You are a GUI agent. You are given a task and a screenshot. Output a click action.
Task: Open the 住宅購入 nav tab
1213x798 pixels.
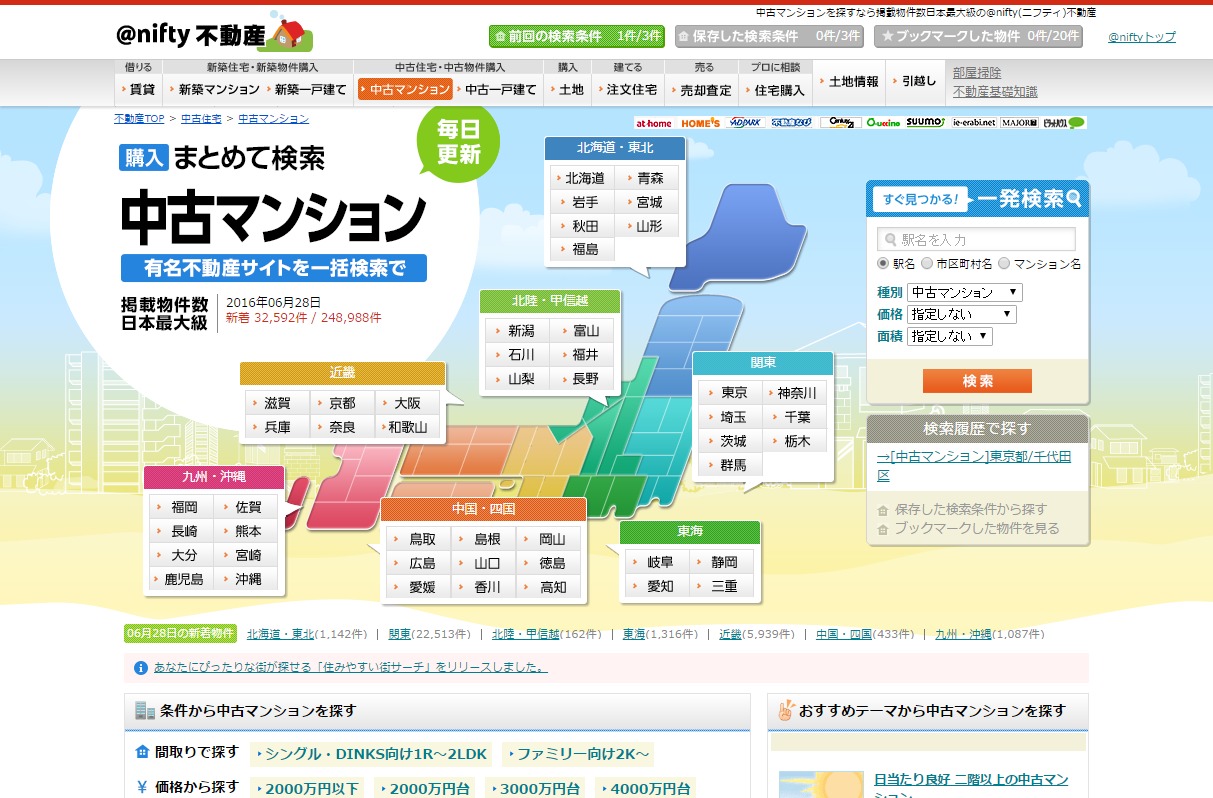pos(775,89)
